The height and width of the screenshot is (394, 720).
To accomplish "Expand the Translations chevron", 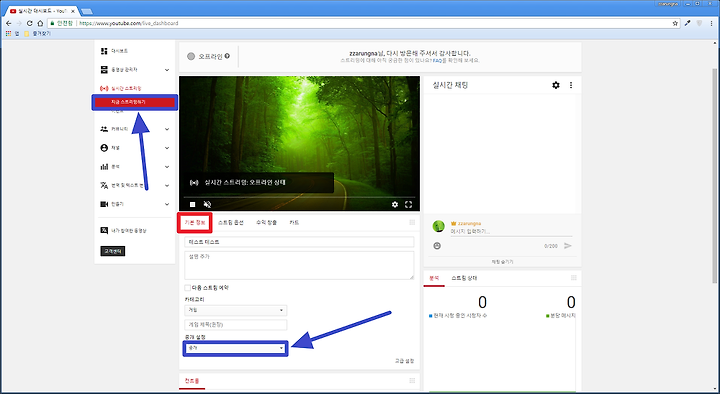I will pyautogui.click(x=167, y=186).
